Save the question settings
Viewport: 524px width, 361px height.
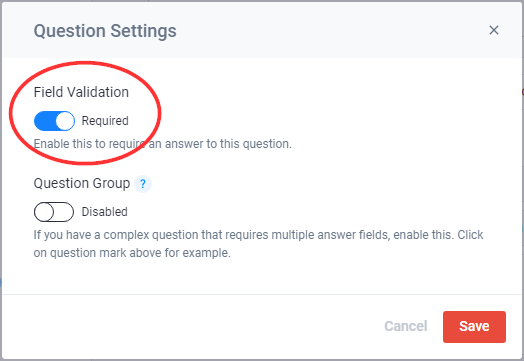point(474,327)
